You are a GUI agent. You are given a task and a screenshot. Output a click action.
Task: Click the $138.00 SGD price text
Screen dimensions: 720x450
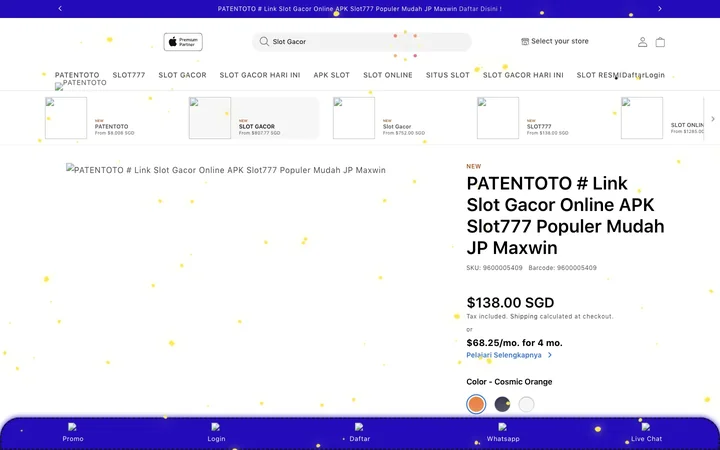[x=510, y=303]
